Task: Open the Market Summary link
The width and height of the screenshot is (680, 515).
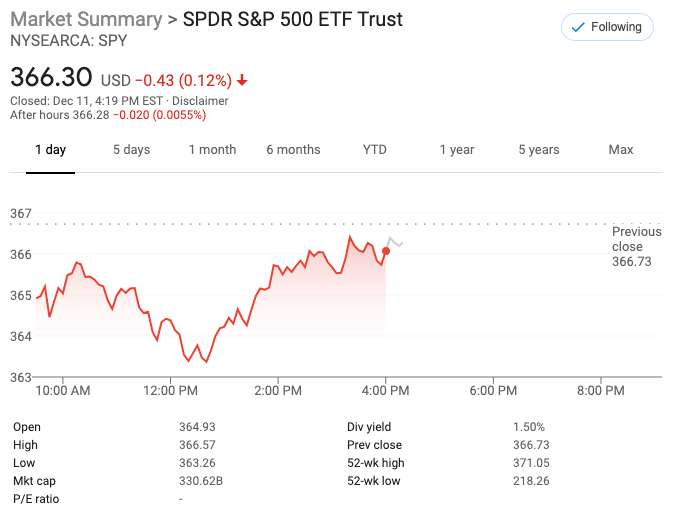Action: point(86,20)
